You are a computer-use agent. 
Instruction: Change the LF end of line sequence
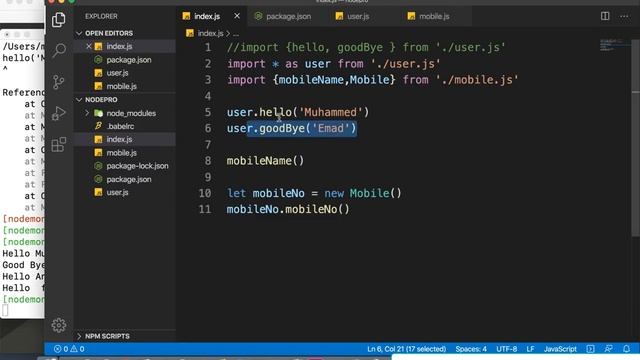530,349
